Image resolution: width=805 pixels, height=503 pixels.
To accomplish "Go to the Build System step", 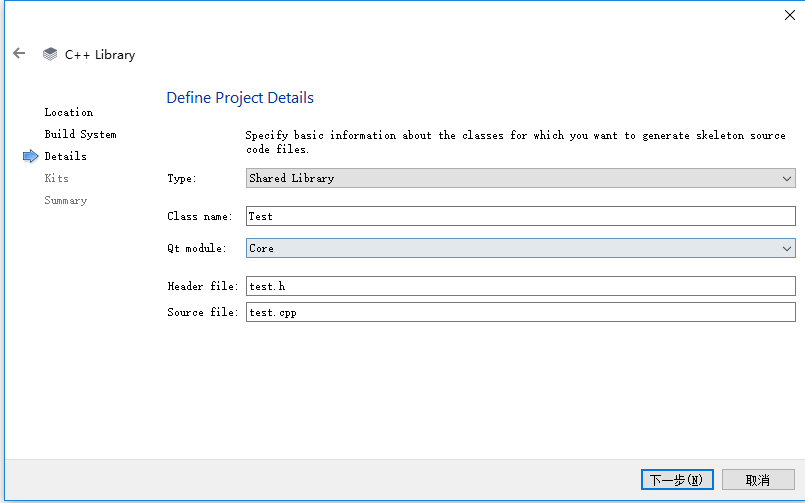I will click(80, 134).
